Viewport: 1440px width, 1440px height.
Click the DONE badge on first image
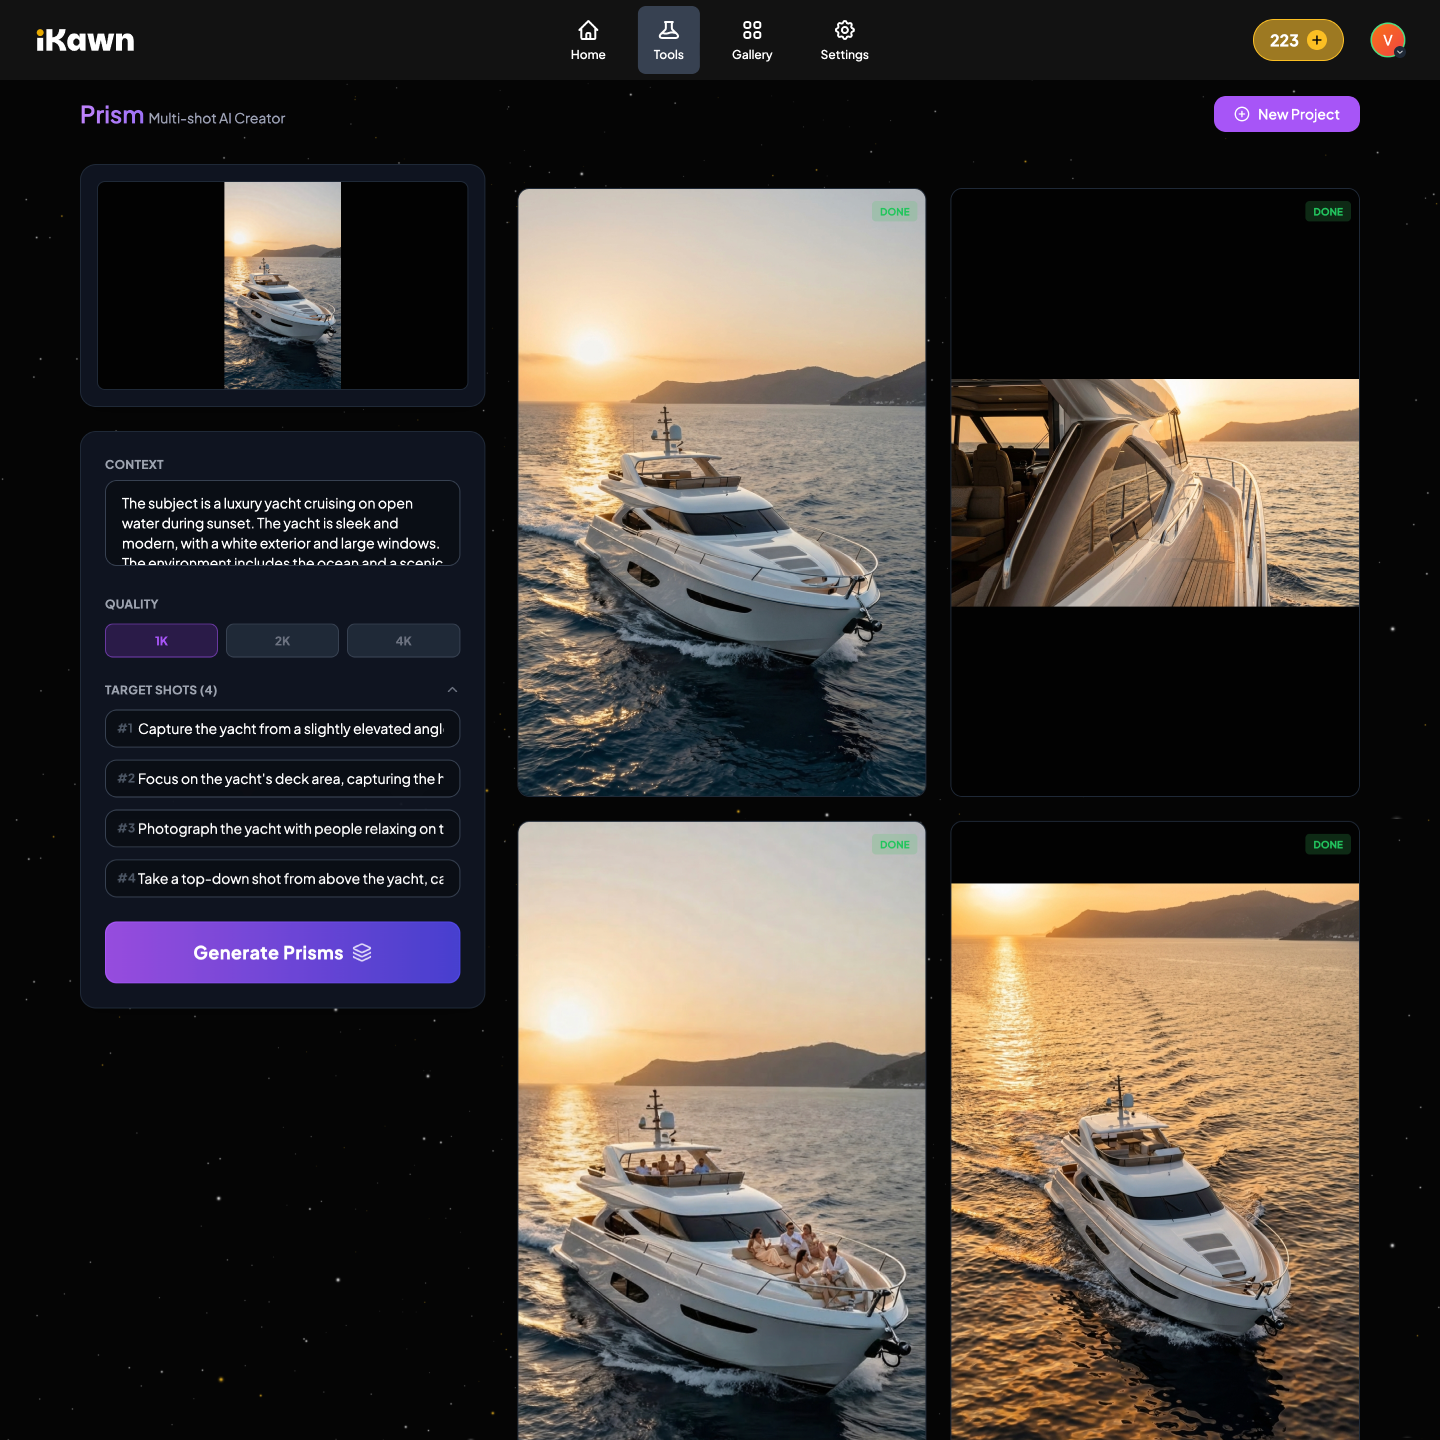coord(894,212)
